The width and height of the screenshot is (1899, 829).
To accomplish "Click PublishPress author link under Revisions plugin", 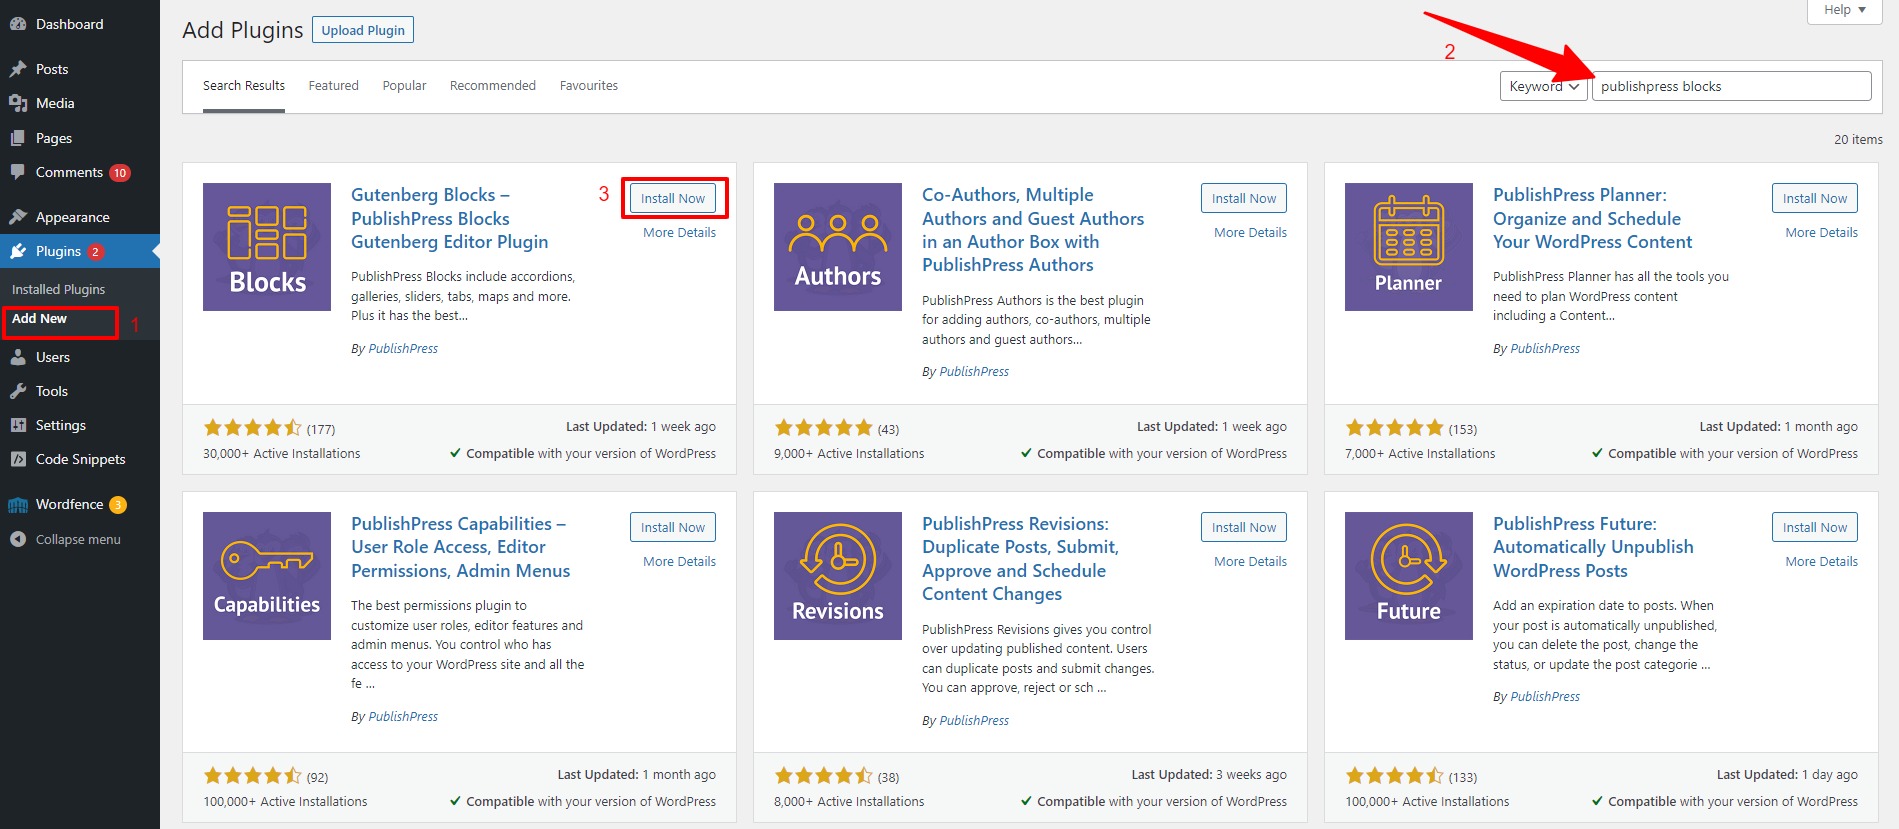I will [974, 721].
